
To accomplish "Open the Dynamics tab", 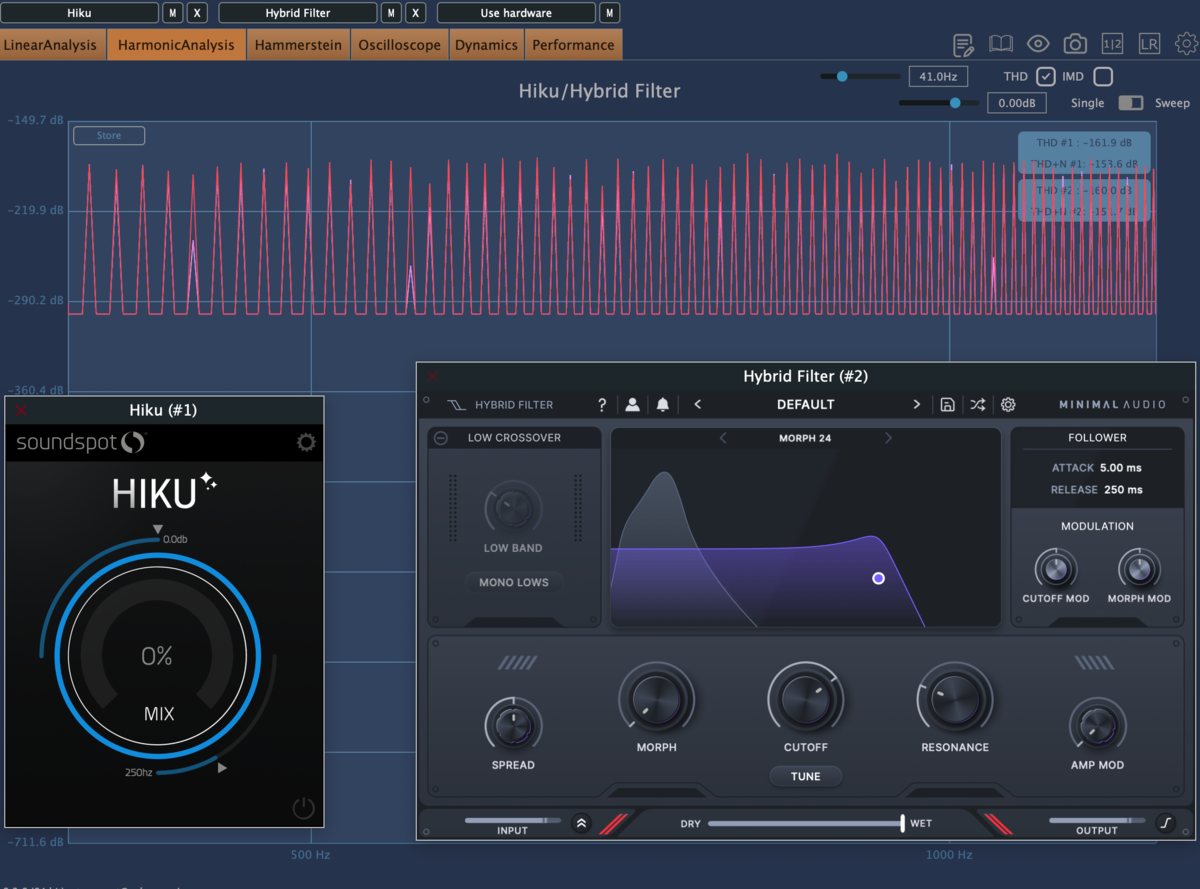I will (x=486, y=44).
